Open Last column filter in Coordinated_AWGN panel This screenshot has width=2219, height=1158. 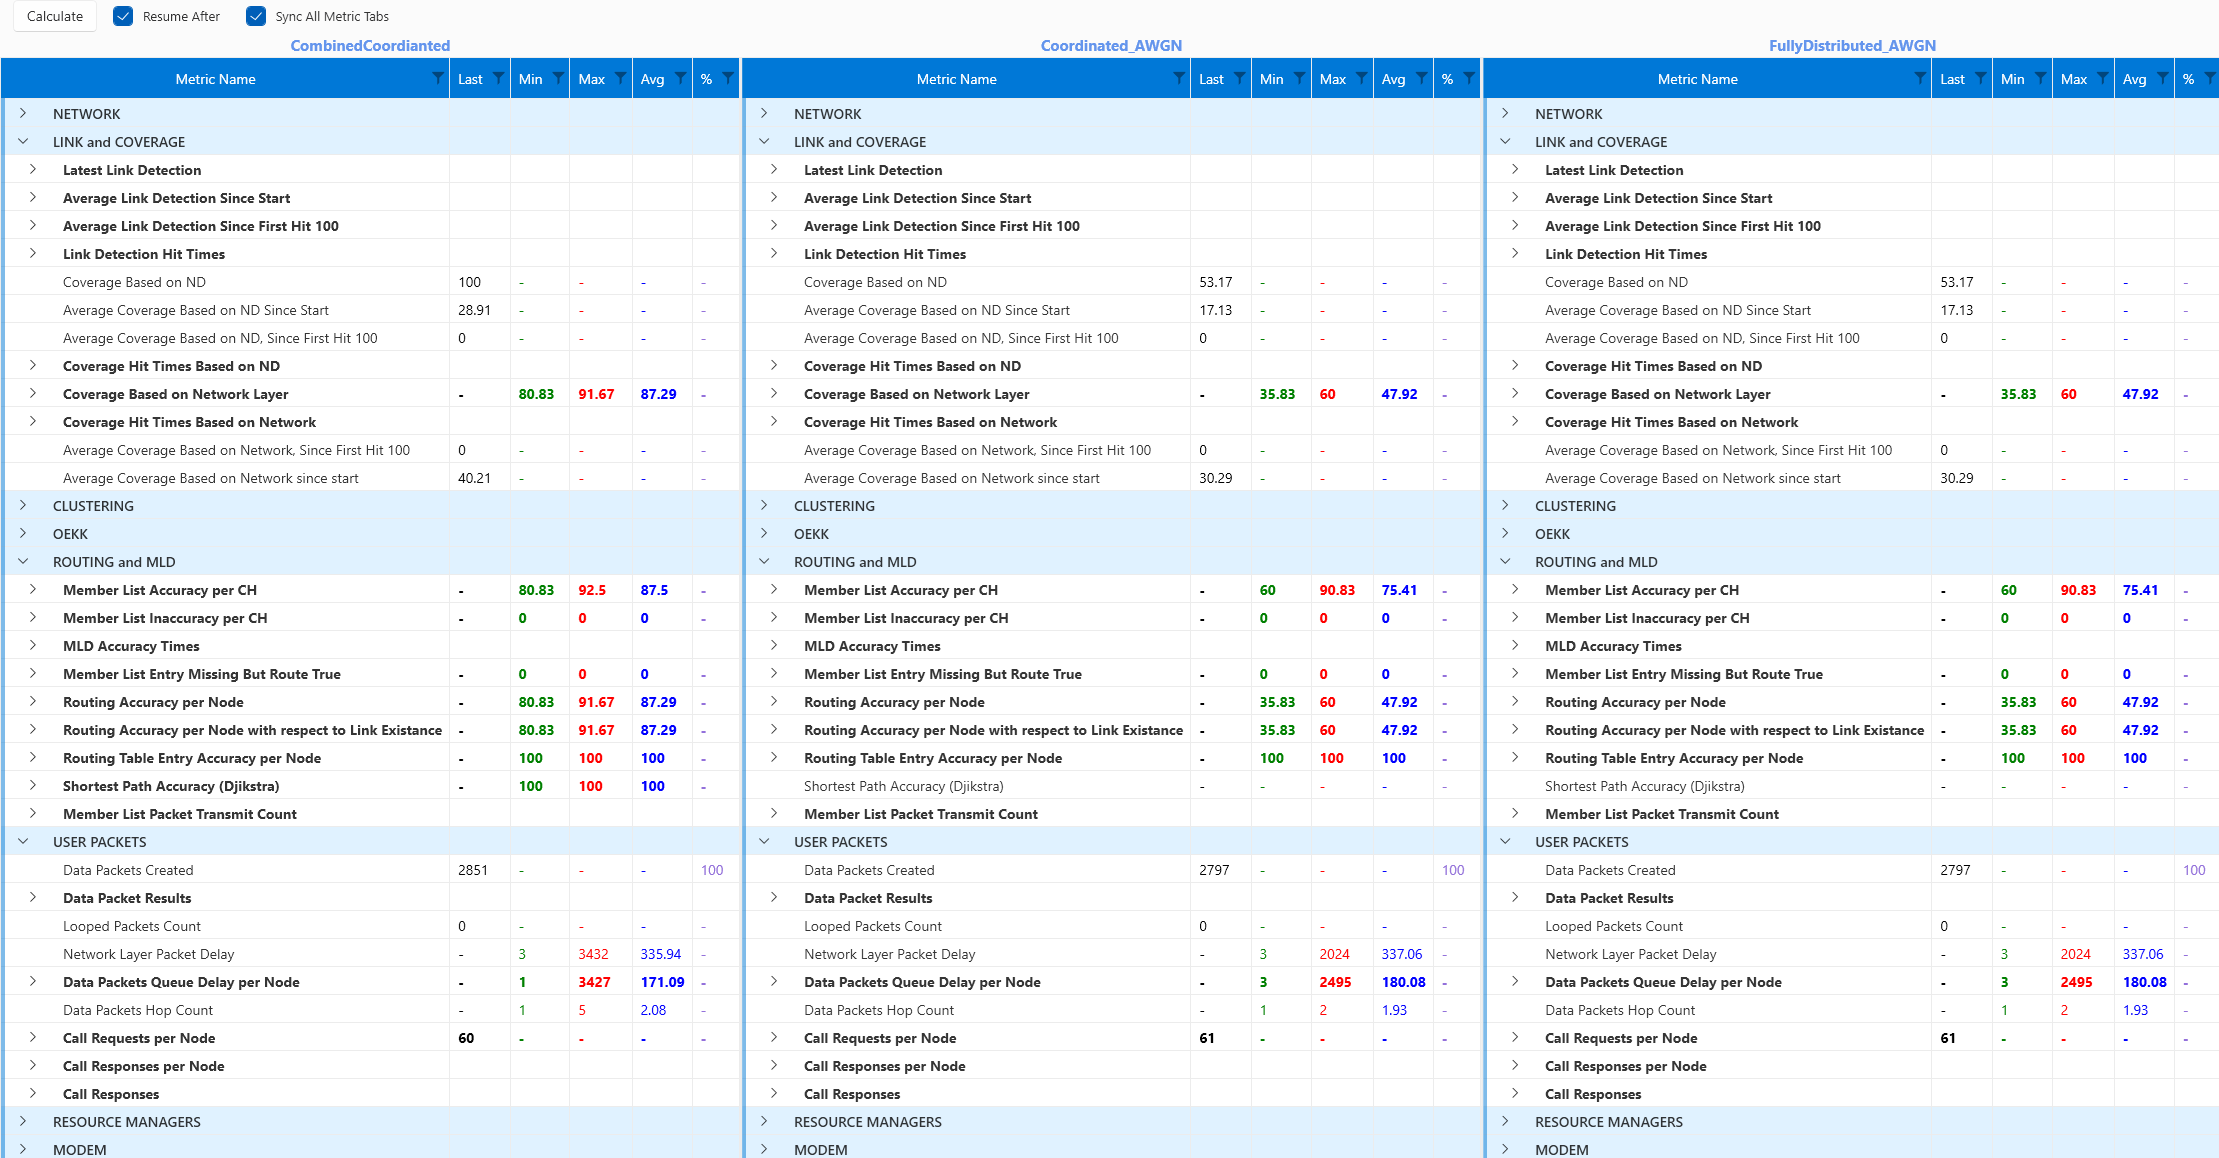coord(1240,78)
